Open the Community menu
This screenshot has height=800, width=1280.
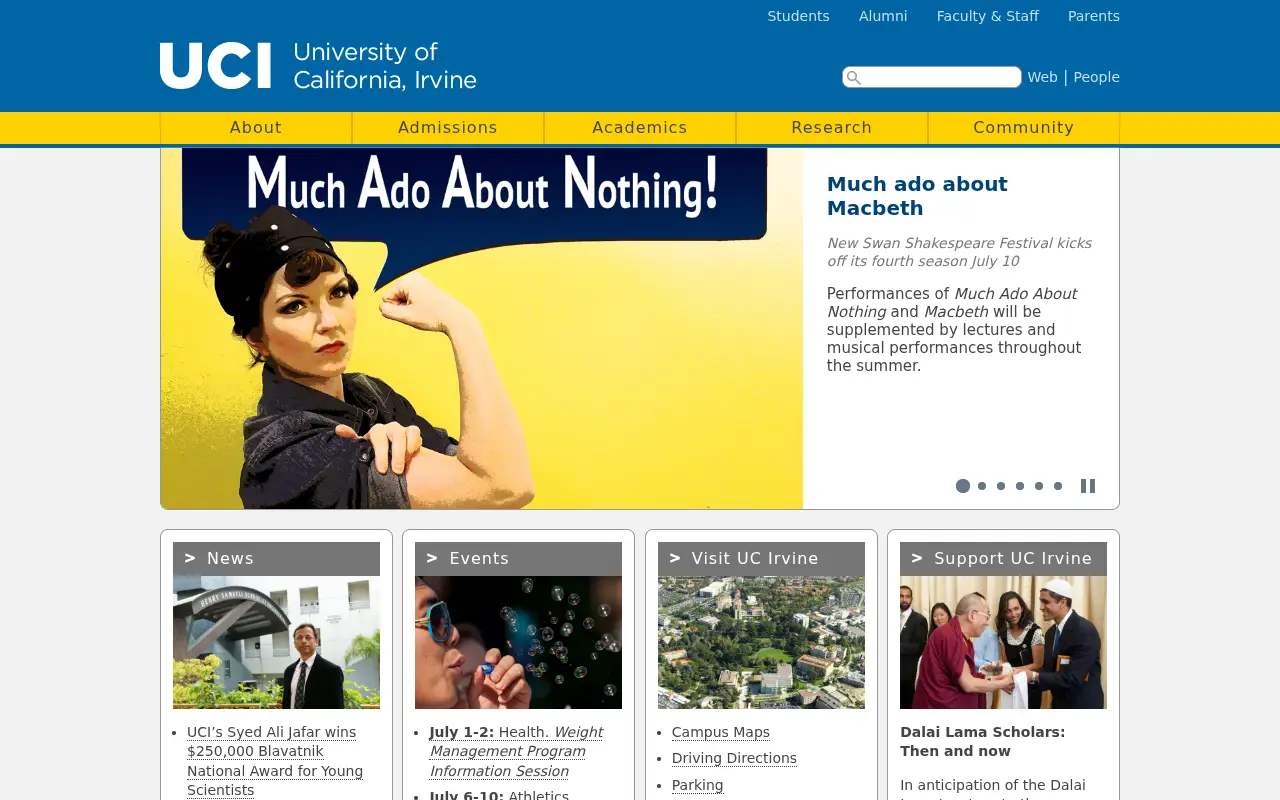(1024, 128)
